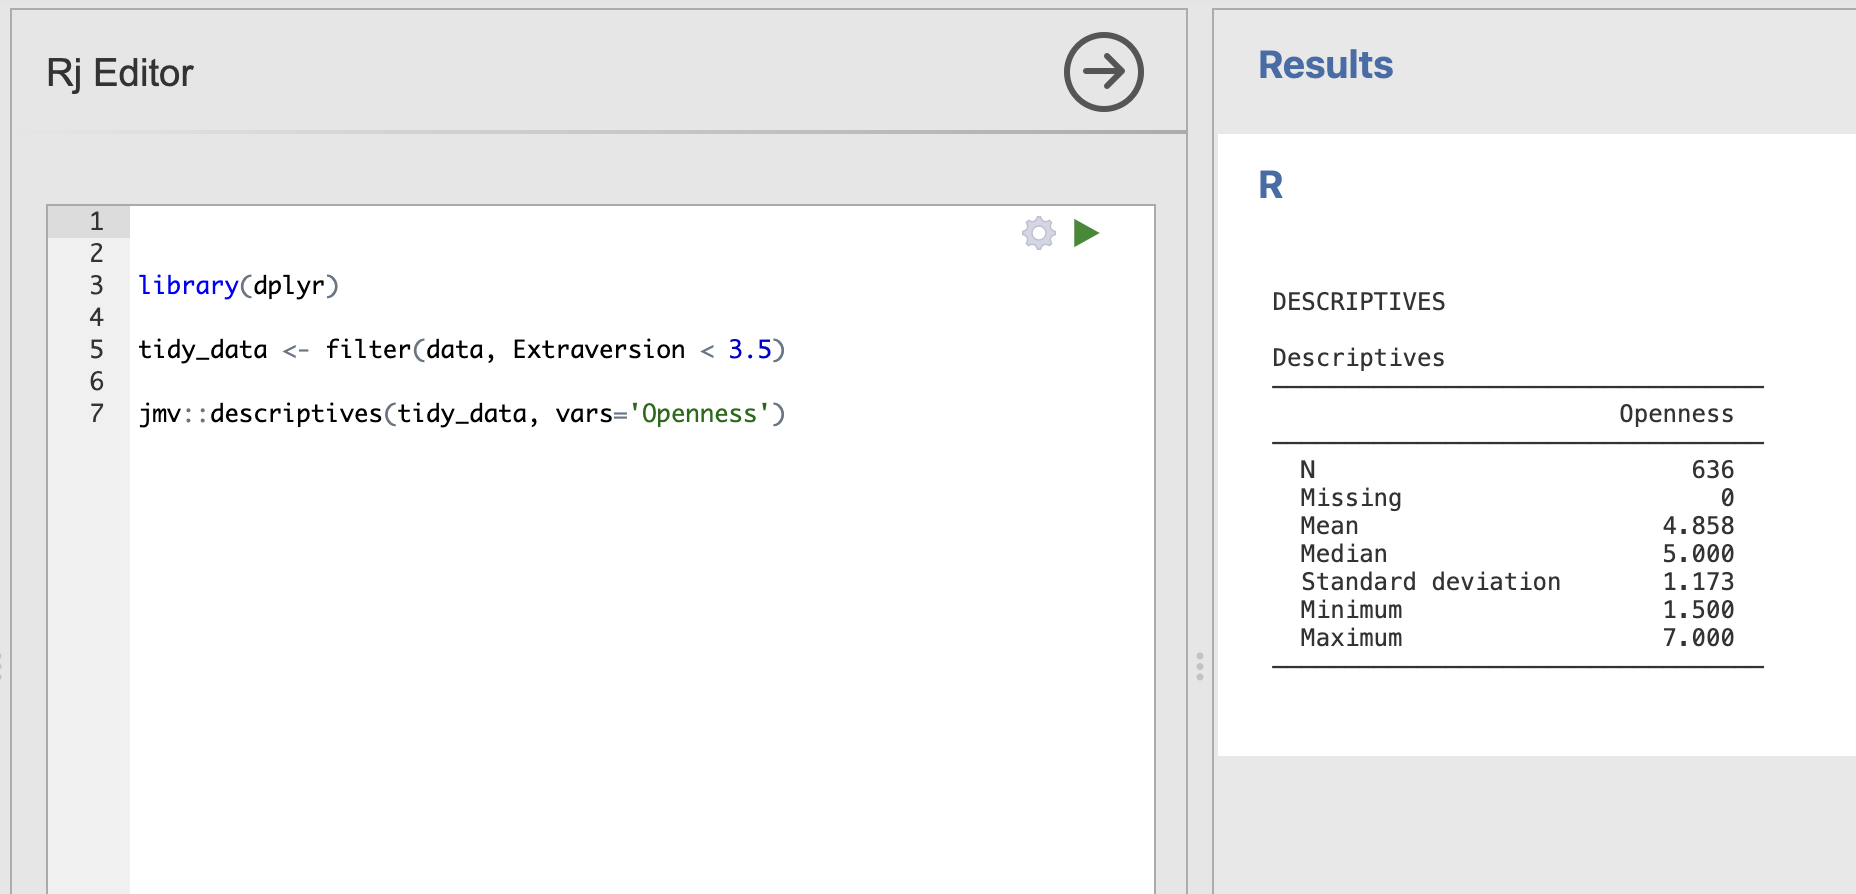The width and height of the screenshot is (1856, 894).
Task: Click the Results heading
Action: click(1325, 65)
